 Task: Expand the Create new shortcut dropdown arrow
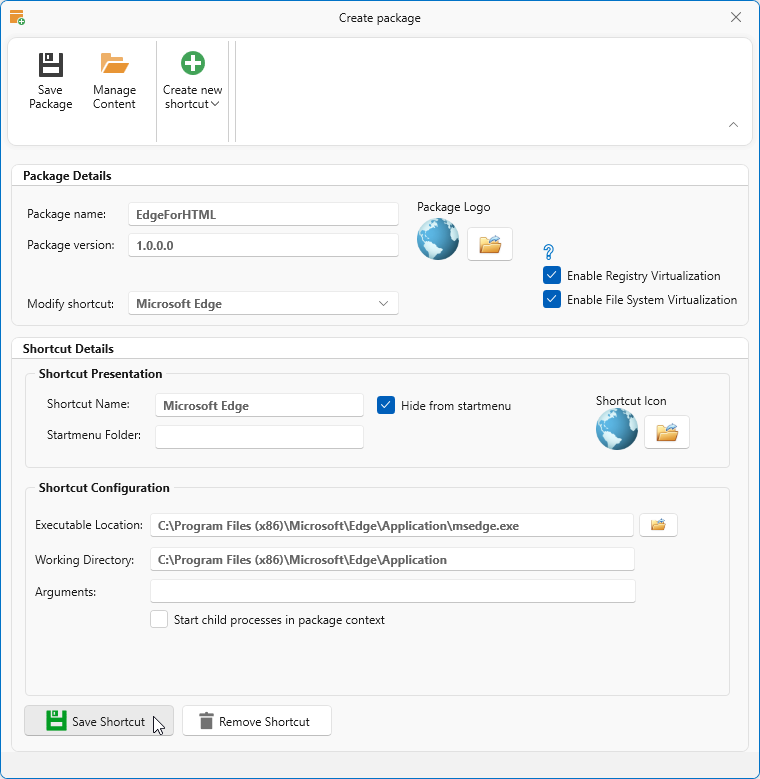[x=215, y=105]
